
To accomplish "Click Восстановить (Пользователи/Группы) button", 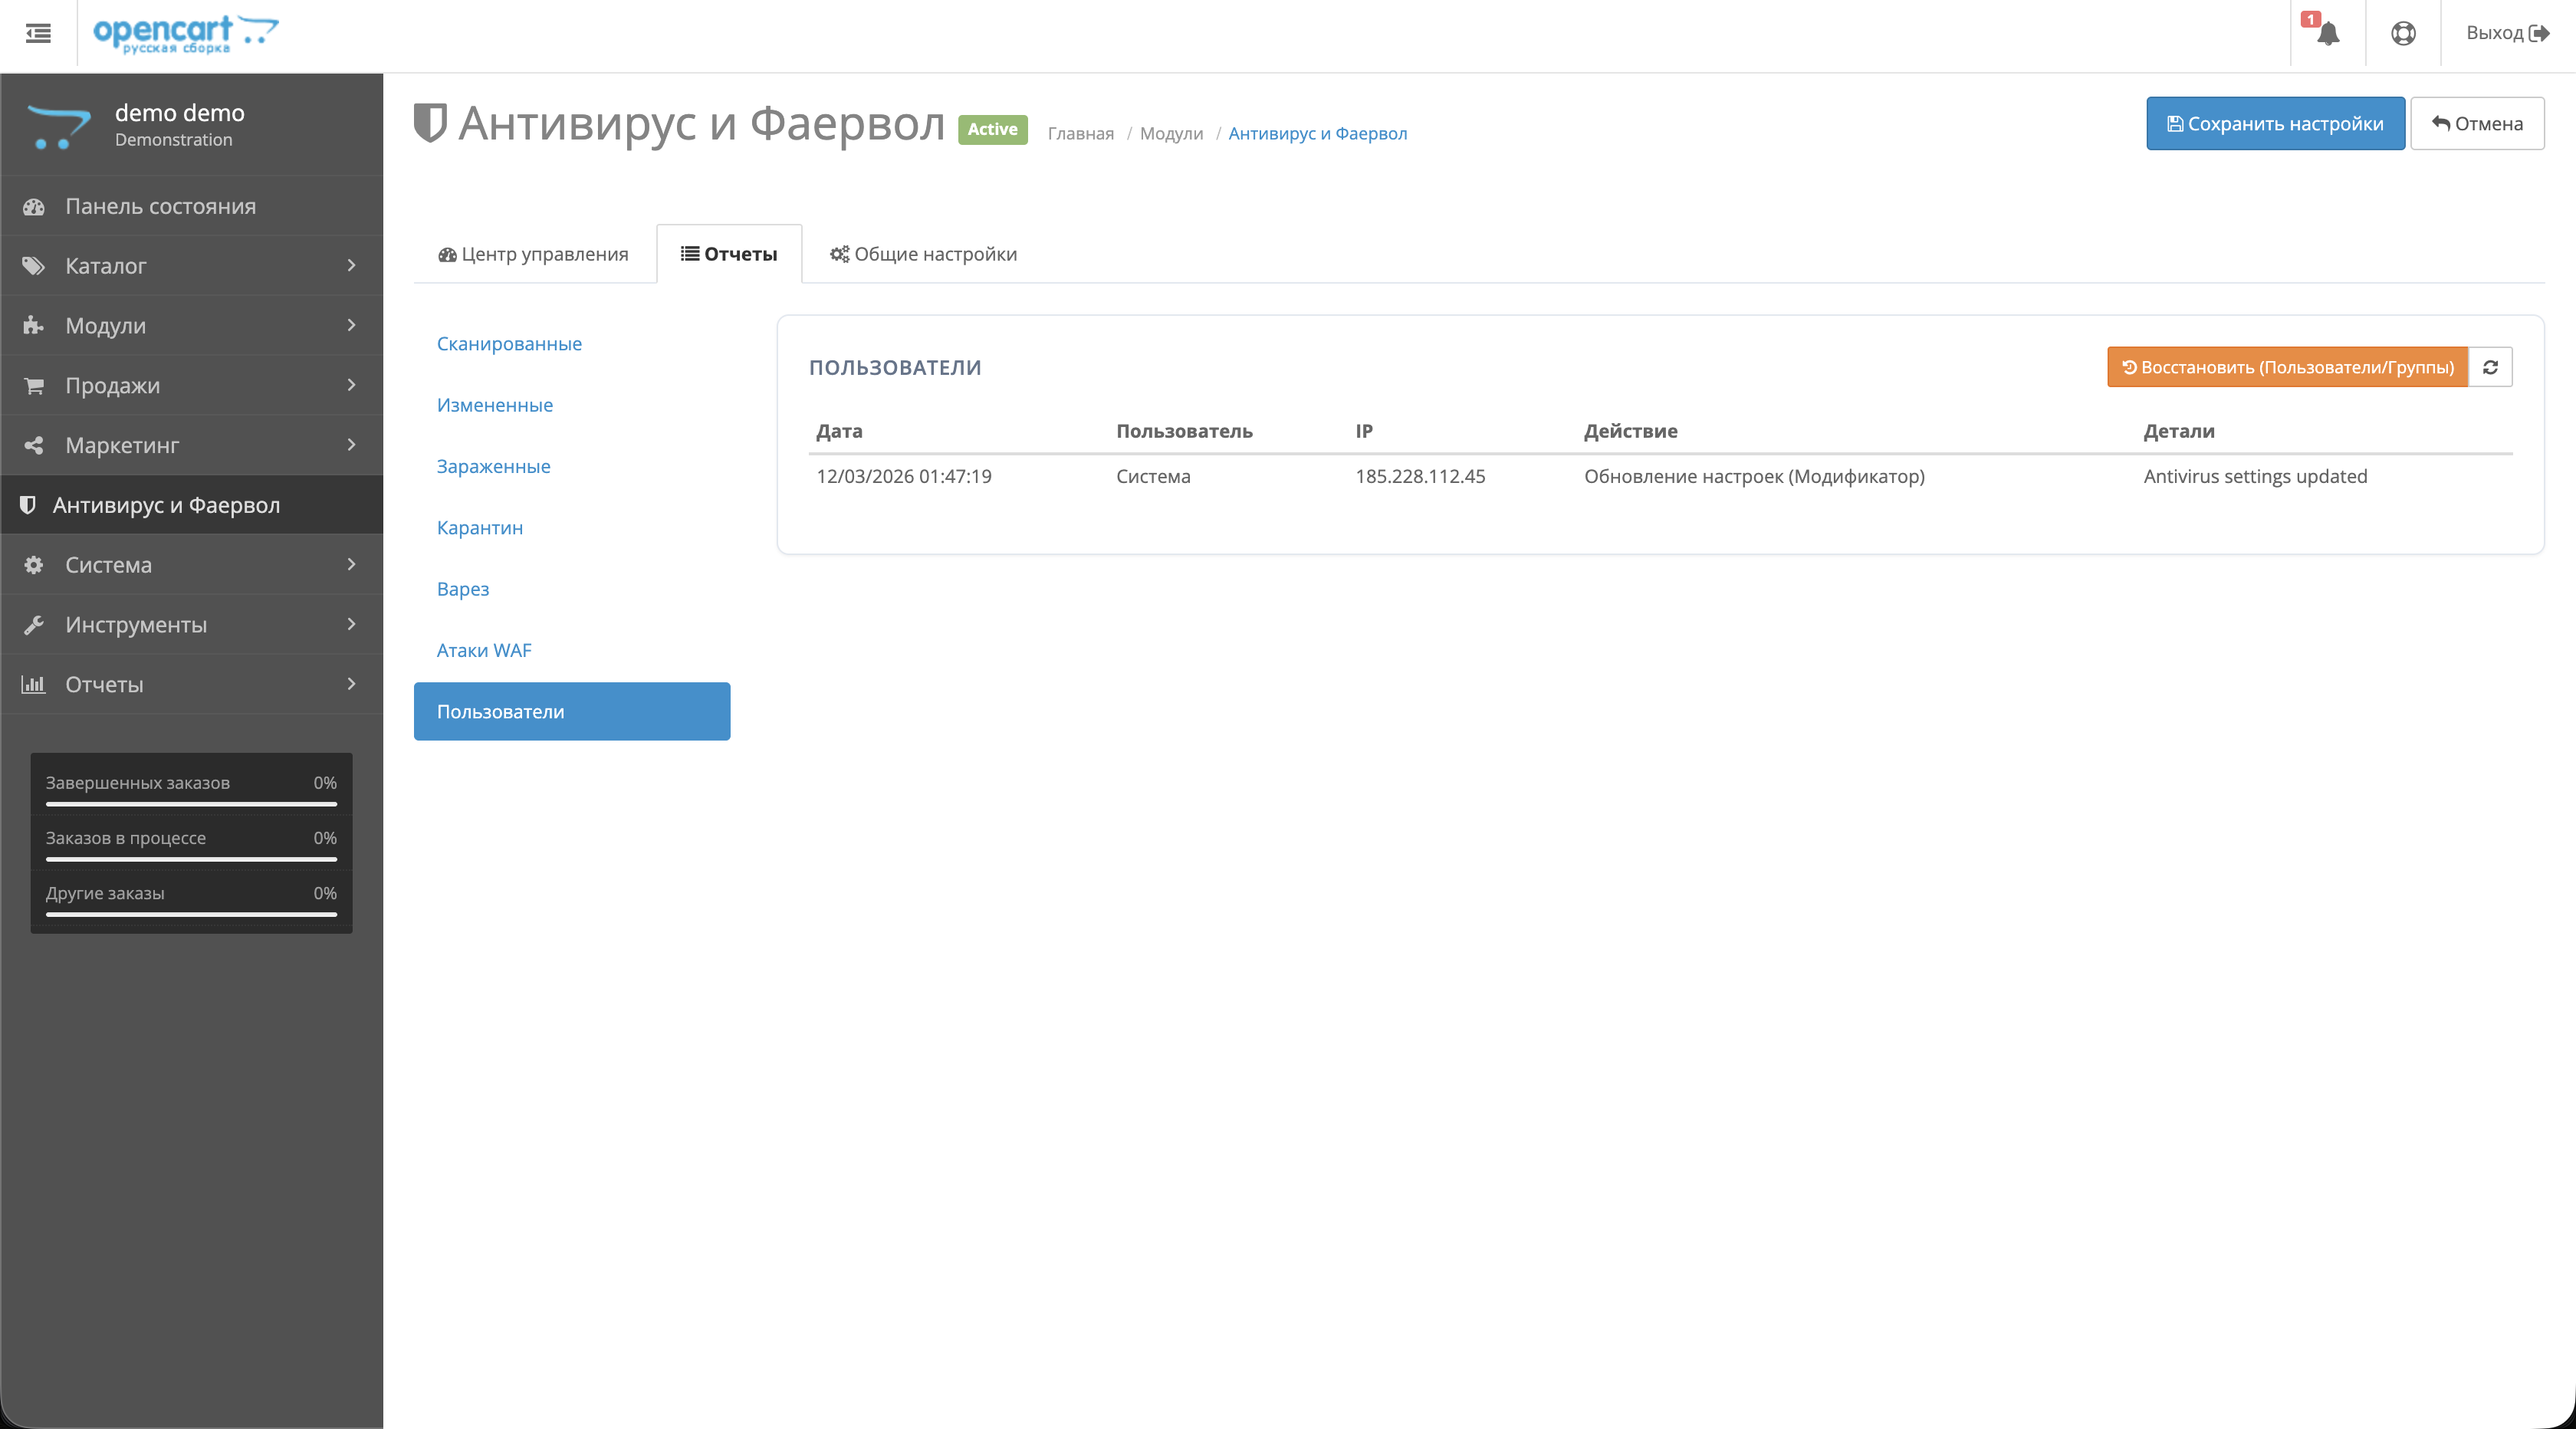I will [x=2287, y=367].
